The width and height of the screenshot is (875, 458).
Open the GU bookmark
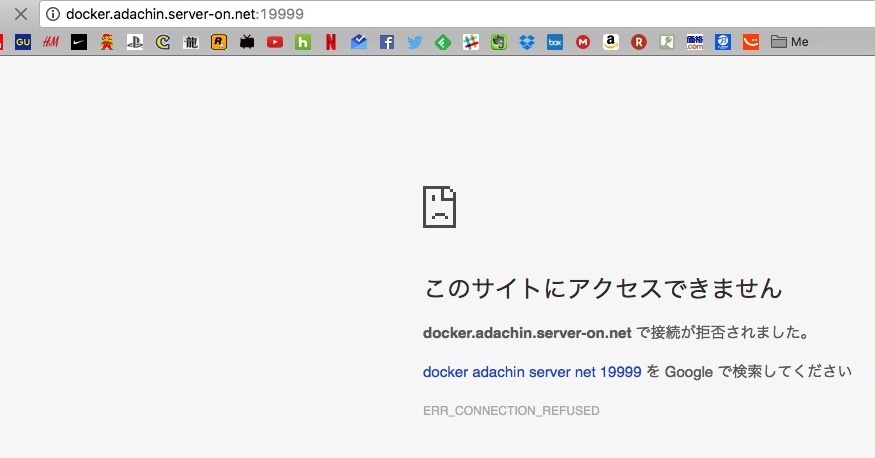[23, 42]
